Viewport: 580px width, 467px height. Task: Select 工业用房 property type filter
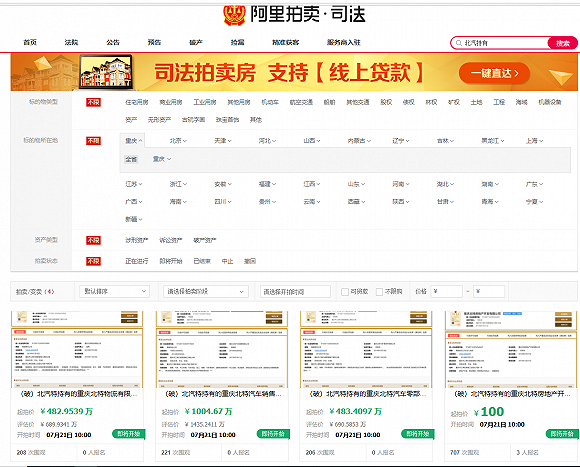[x=205, y=102]
